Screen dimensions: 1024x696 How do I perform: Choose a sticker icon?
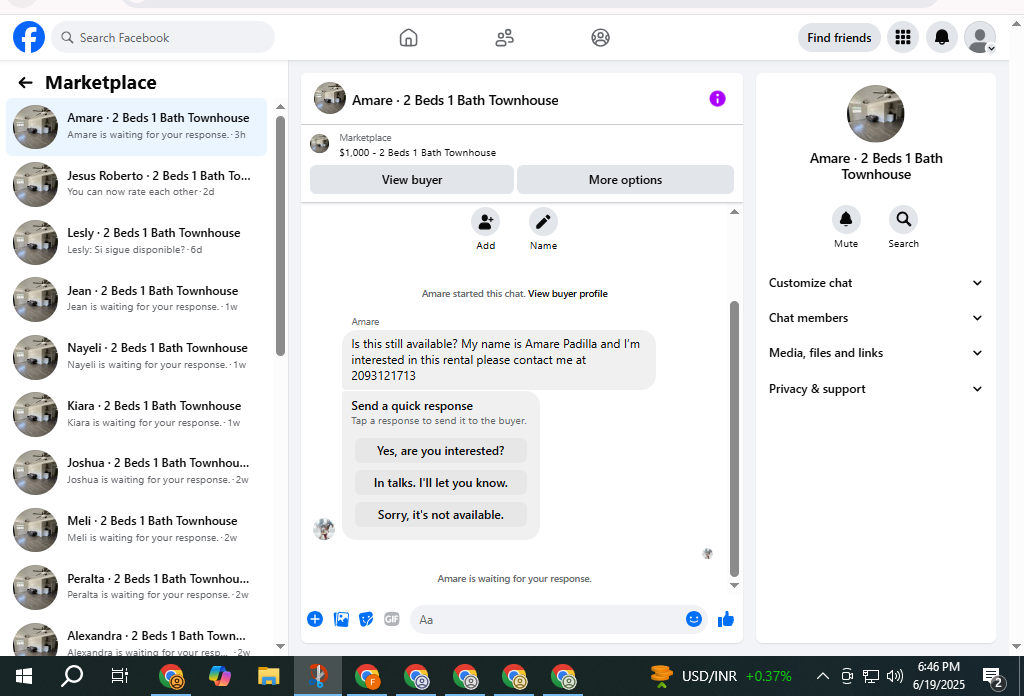pyautogui.click(x=366, y=619)
